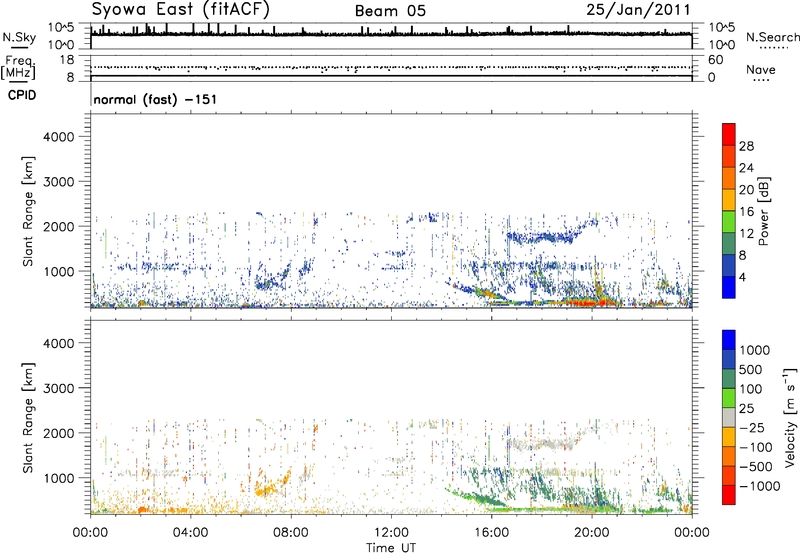Click the '60' Nave tick label

pyautogui.click(x=715, y=60)
